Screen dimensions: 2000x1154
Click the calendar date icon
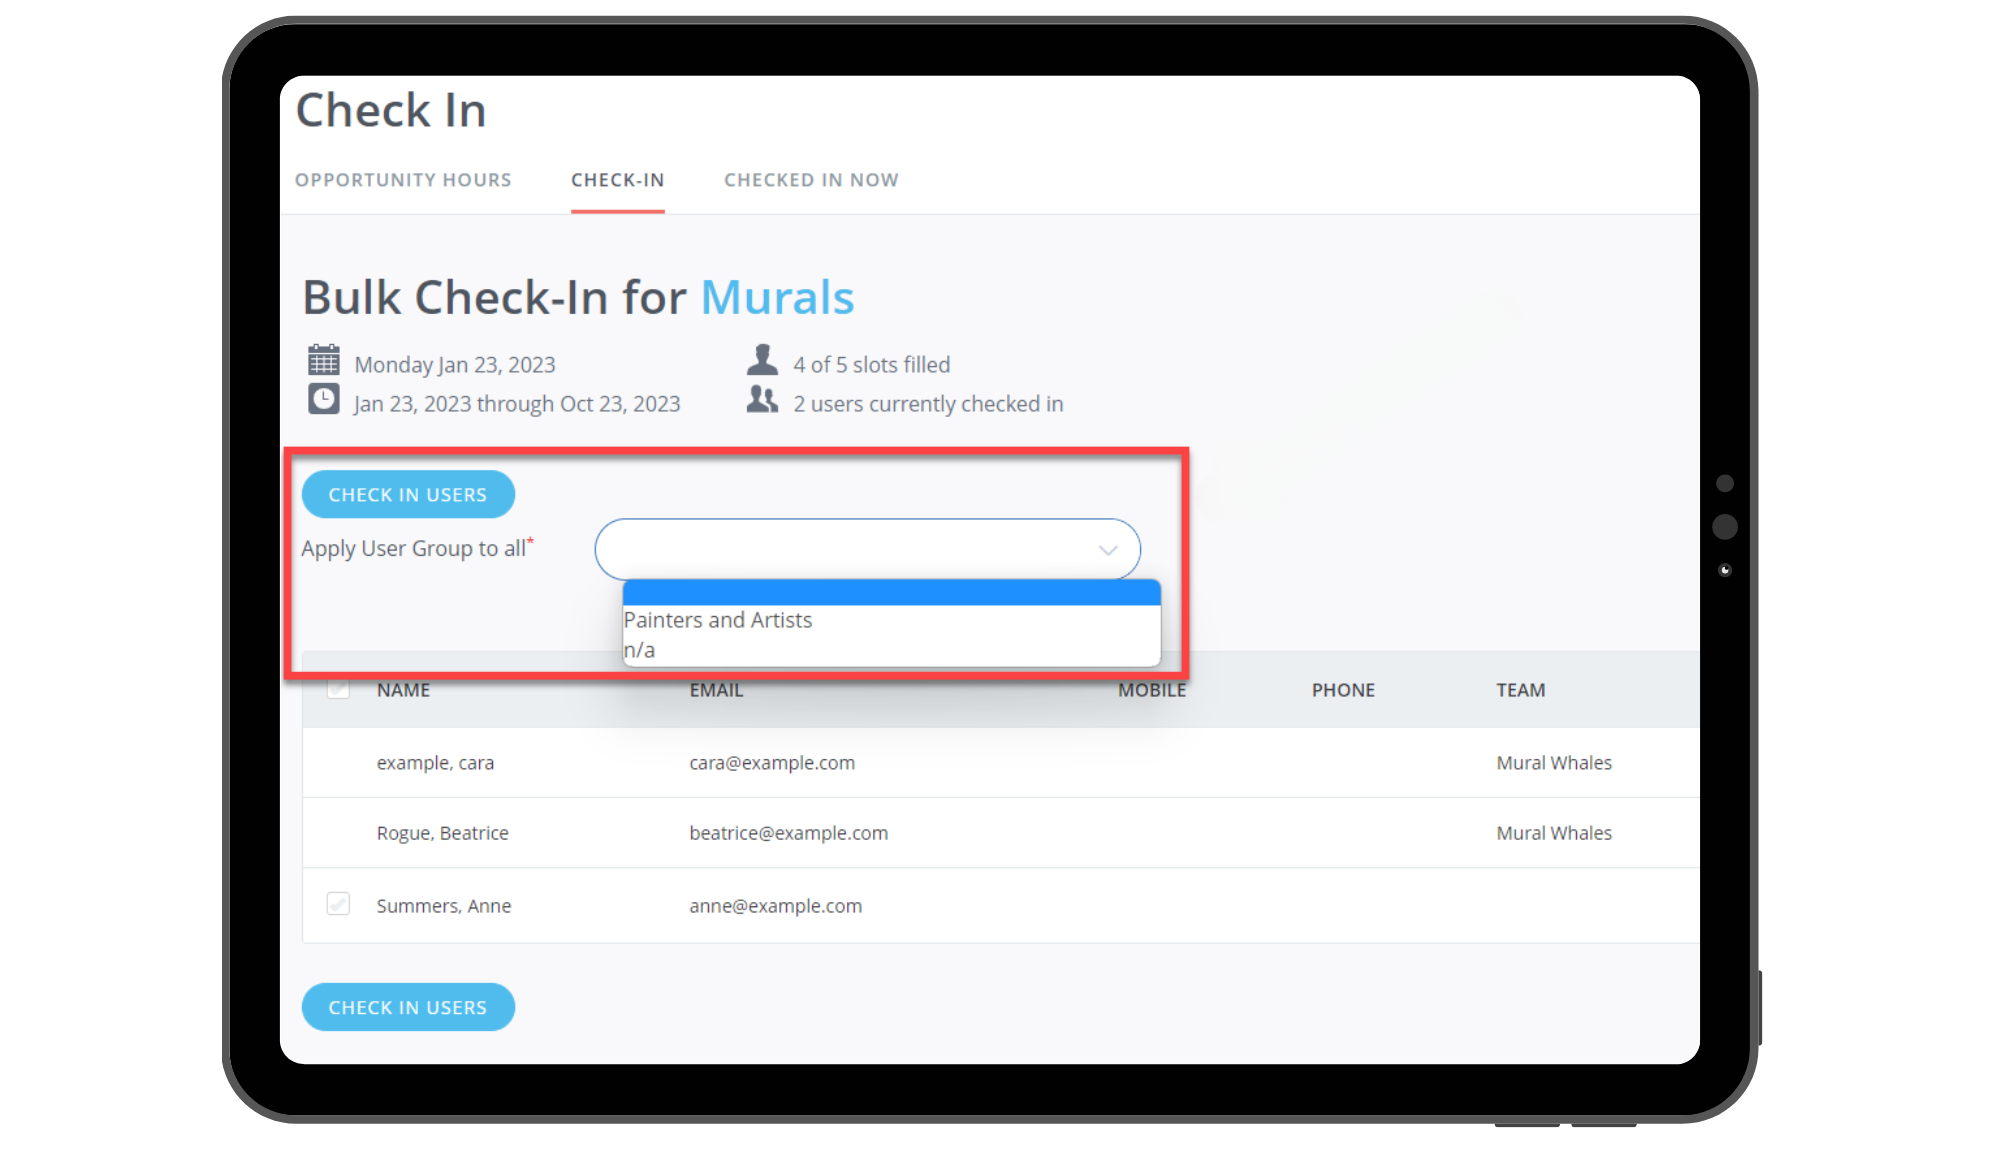click(323, 360)
